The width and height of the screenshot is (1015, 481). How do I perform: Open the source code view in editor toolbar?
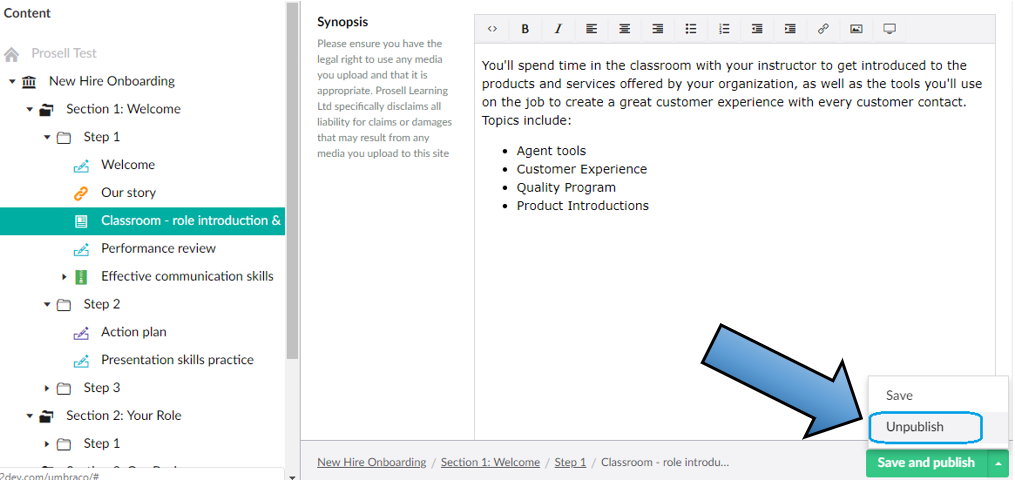click(x=492, y=29)
